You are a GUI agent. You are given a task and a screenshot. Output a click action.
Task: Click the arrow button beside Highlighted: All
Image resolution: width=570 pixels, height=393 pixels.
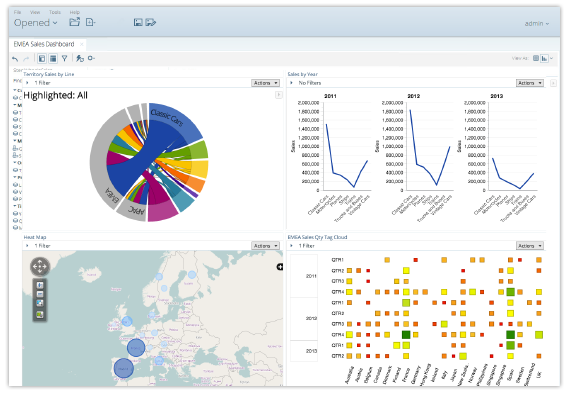tap(279, 95)
